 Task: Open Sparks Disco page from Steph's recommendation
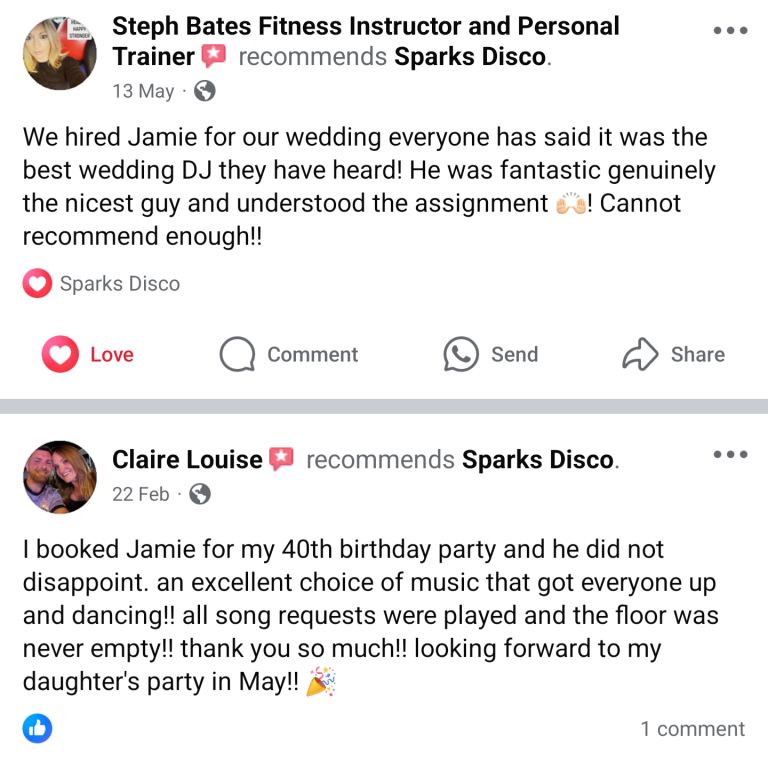pyautogui.click(x=470, y=57)
